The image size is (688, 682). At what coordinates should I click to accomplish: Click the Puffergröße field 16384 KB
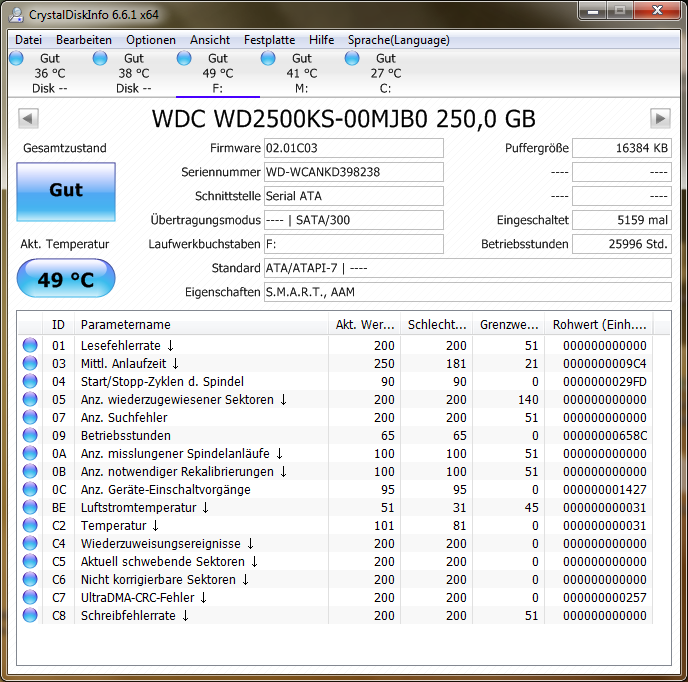tap(622, 148)
